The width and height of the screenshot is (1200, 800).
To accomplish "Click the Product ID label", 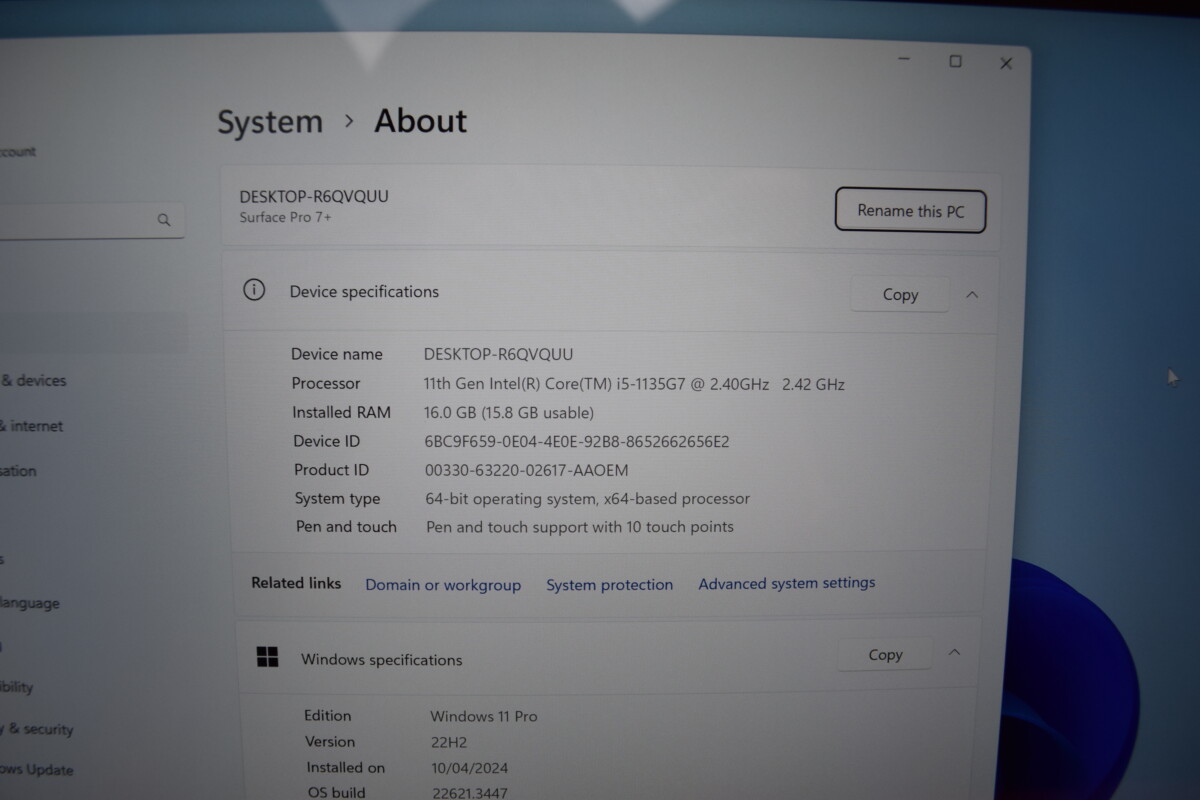I will [331, 470].
